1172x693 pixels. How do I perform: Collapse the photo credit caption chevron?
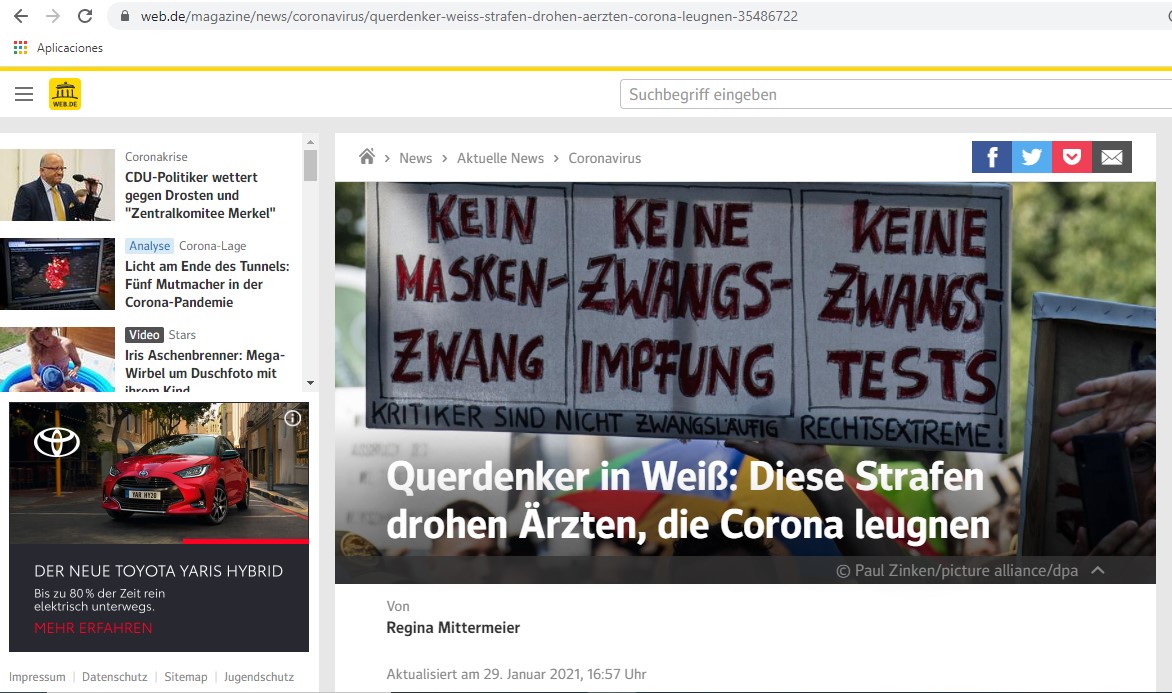pyautogui.click(x=1098, y=570)
